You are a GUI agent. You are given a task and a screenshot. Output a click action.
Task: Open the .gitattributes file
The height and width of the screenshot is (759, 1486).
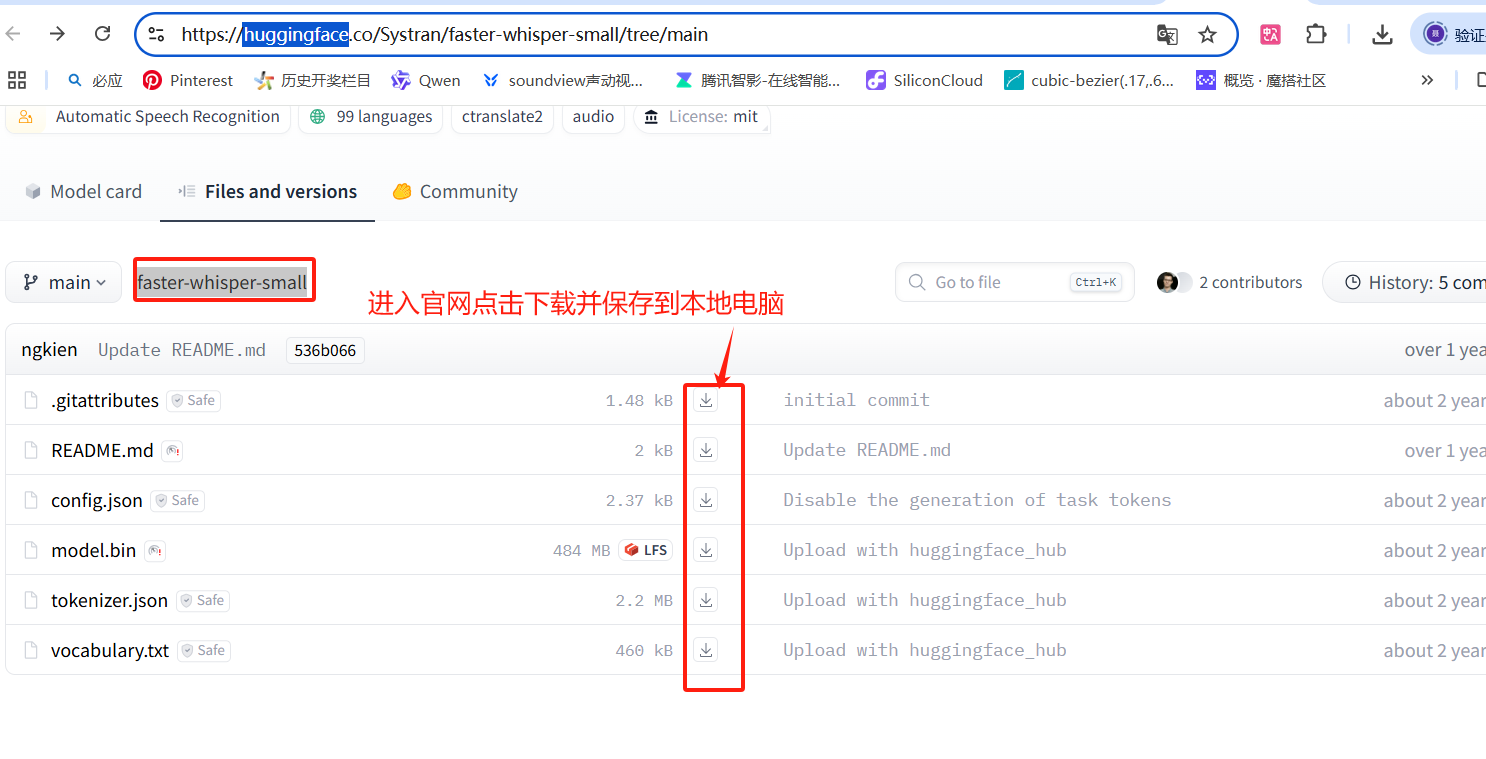tap(105, 400)
